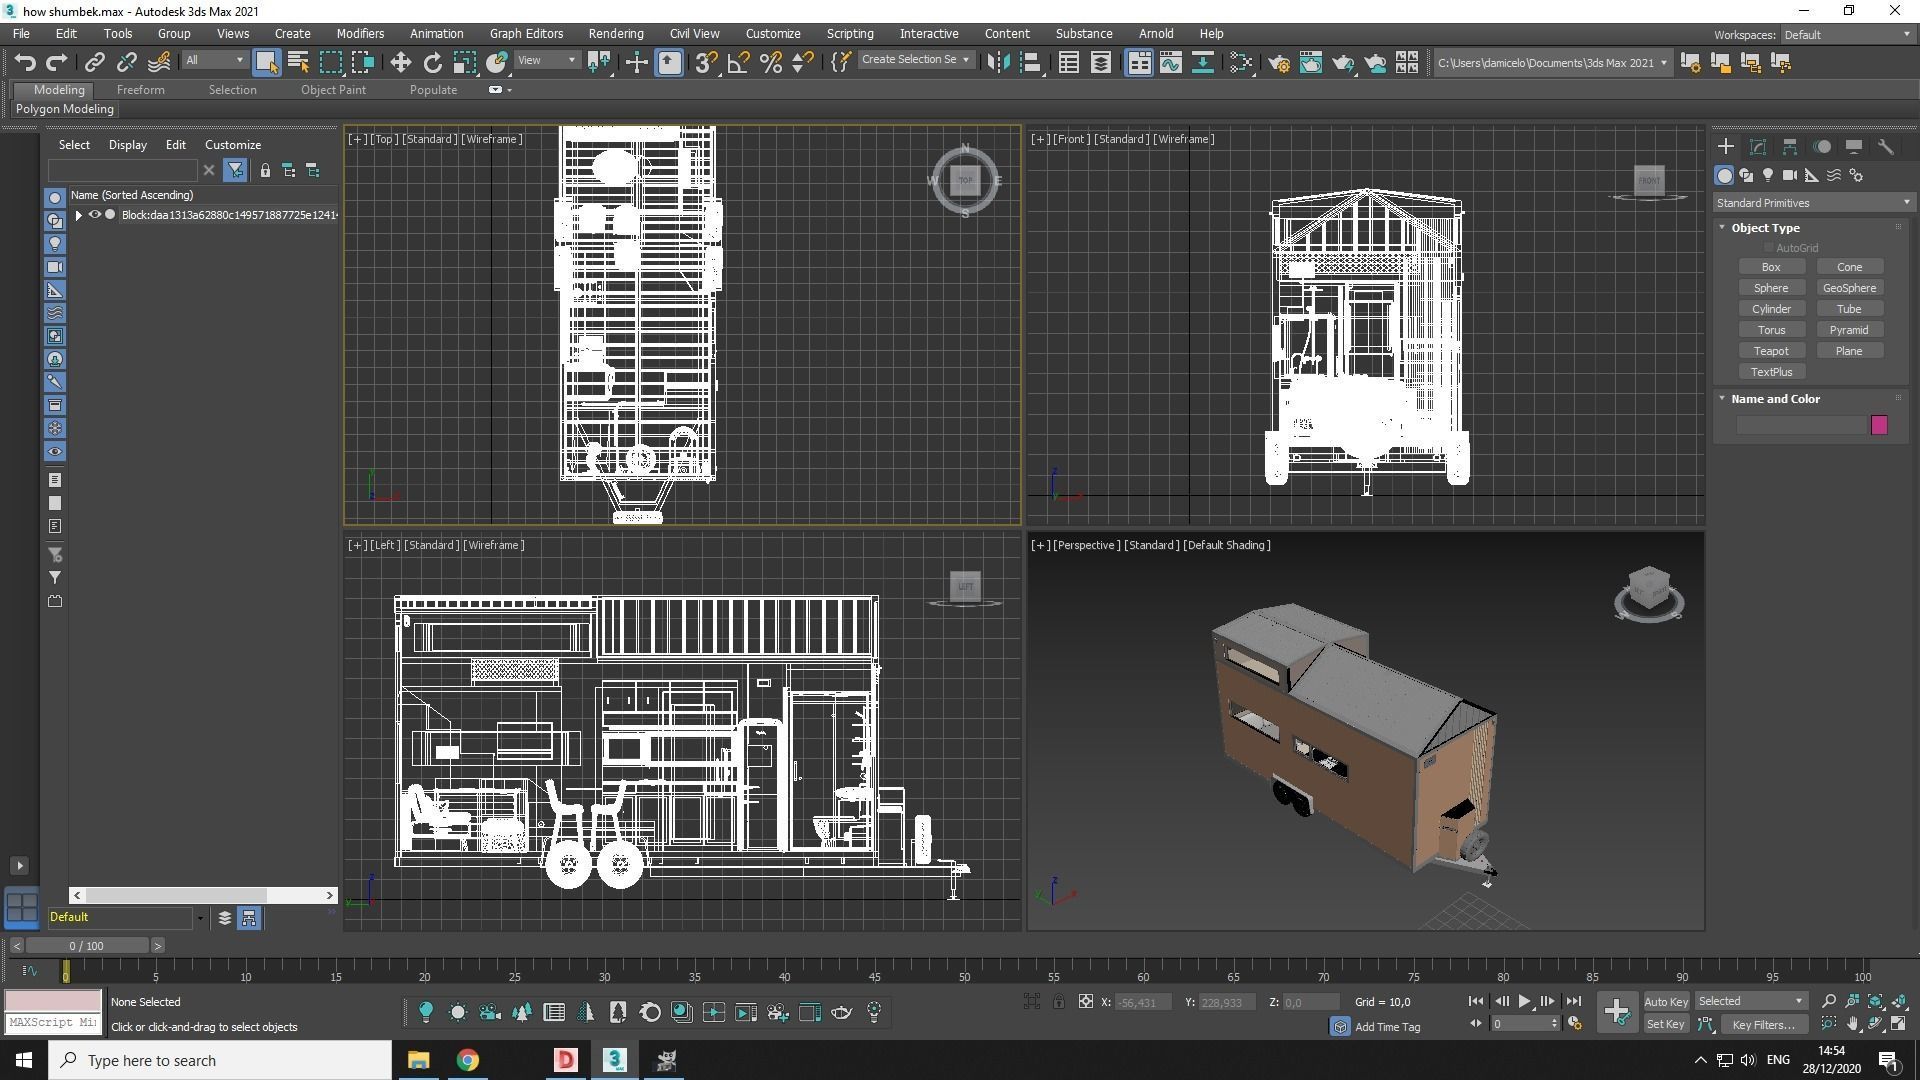Toggle Auto Key mode

click(1665, 1001)
